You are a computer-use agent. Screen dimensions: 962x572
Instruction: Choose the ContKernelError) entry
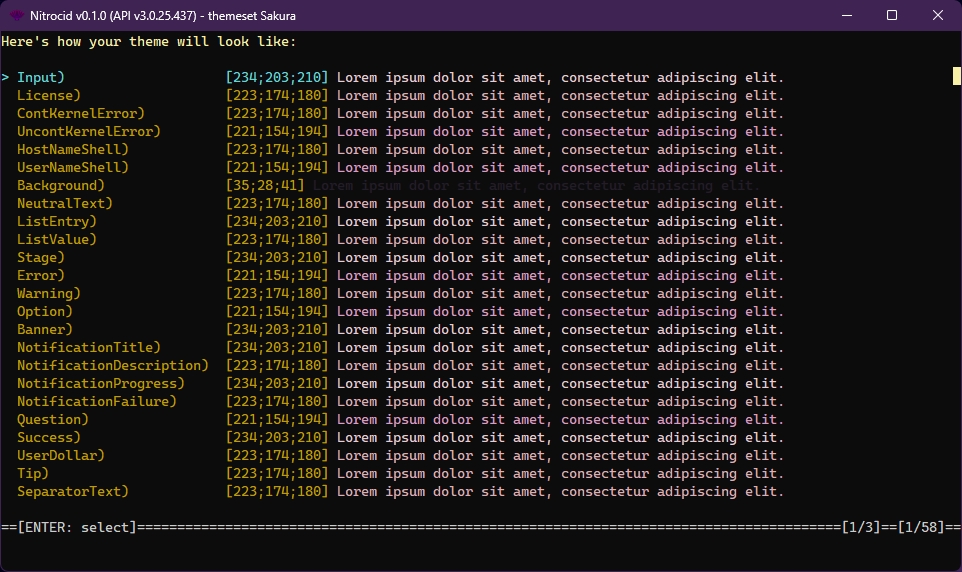(x=81, y=113)
